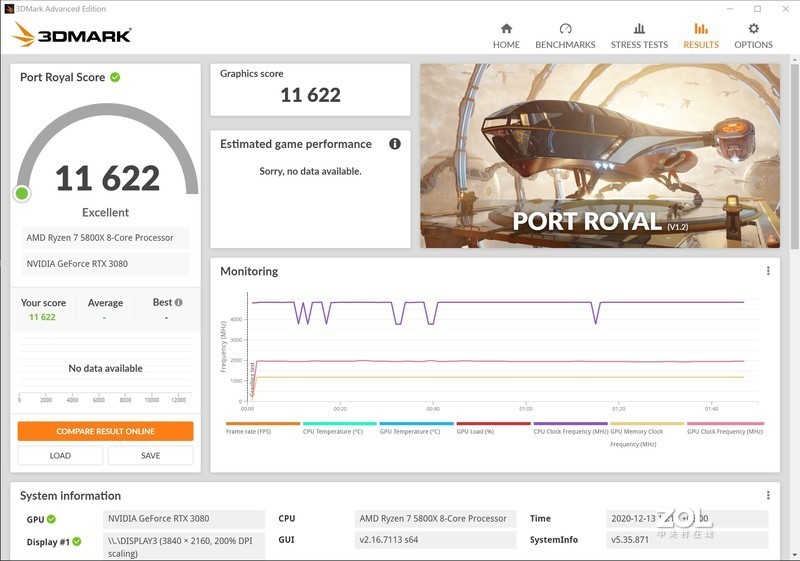This screenshot has width=800, height=561.
Task: Toggle GPU Memory Clock Frequency legend
Action: tap(647, 435)
